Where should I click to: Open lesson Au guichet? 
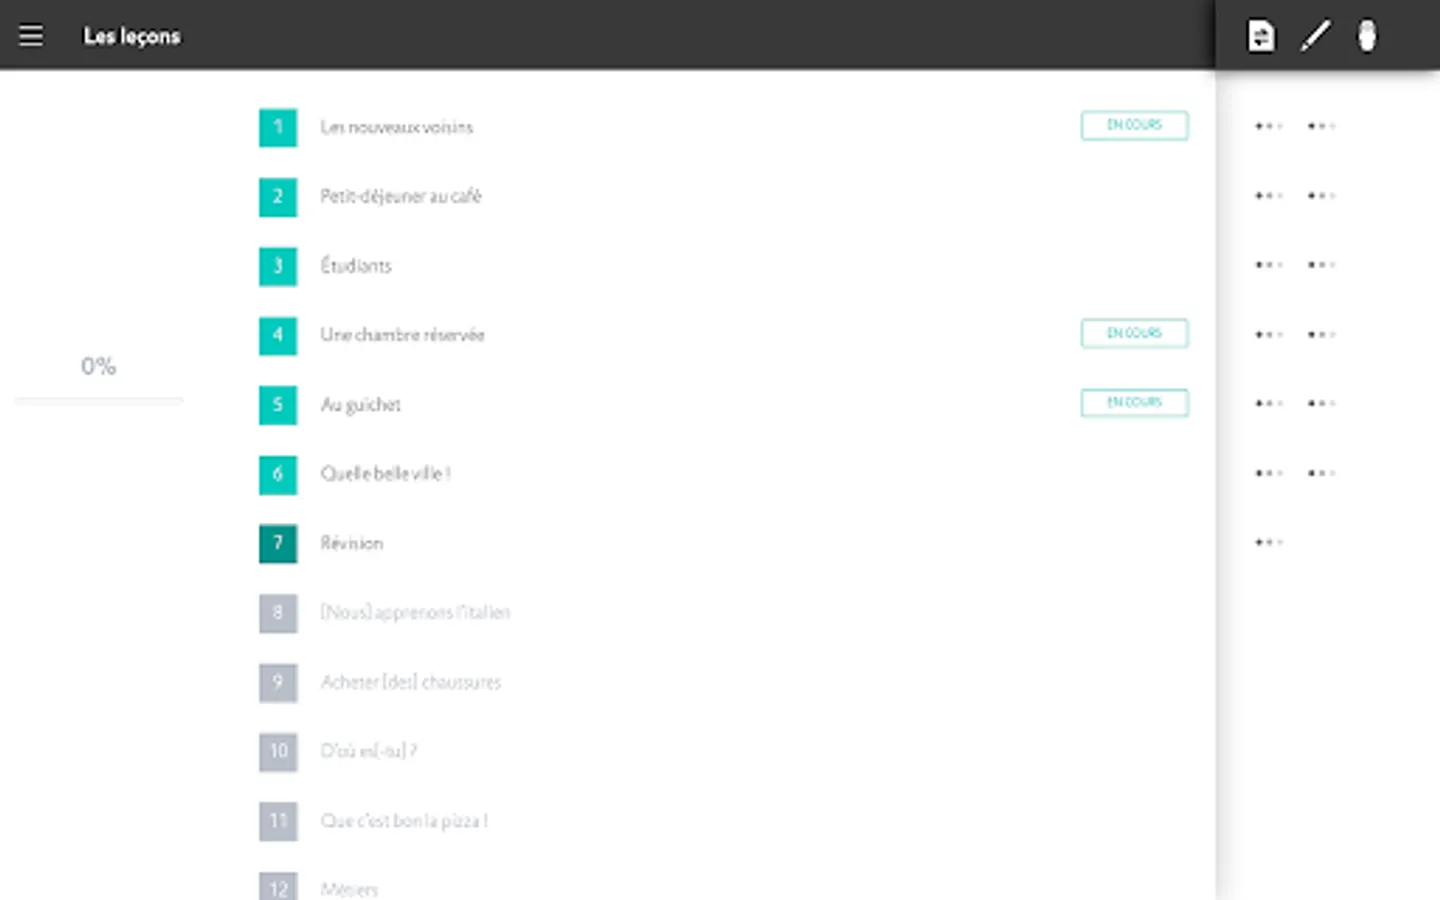click(x=360, y=405)
